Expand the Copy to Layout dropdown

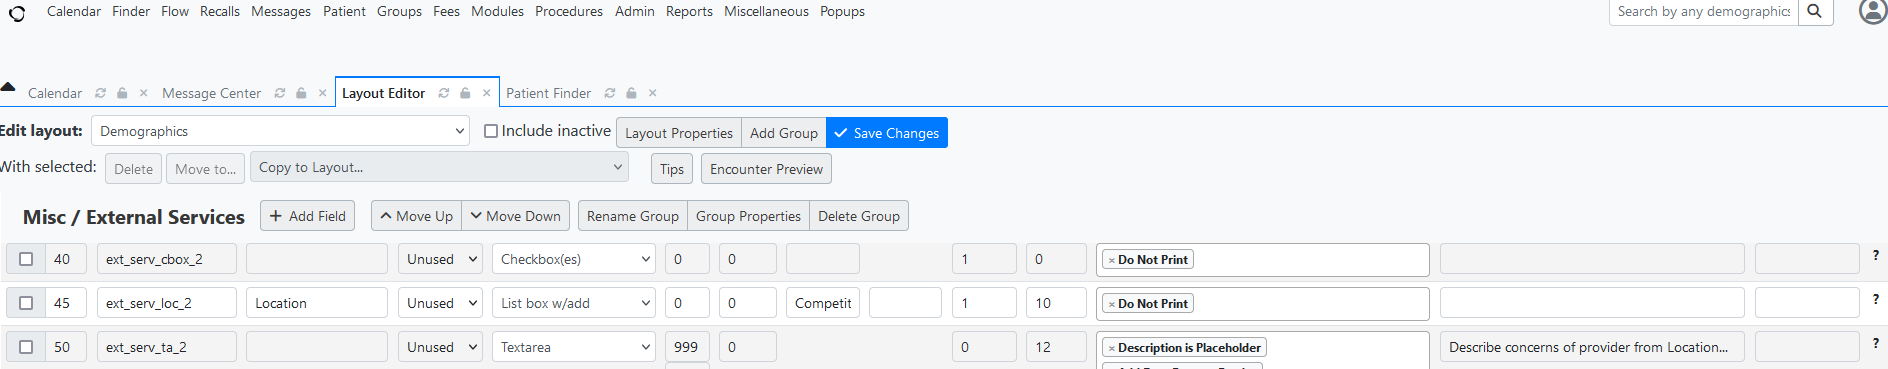[439, 167]
